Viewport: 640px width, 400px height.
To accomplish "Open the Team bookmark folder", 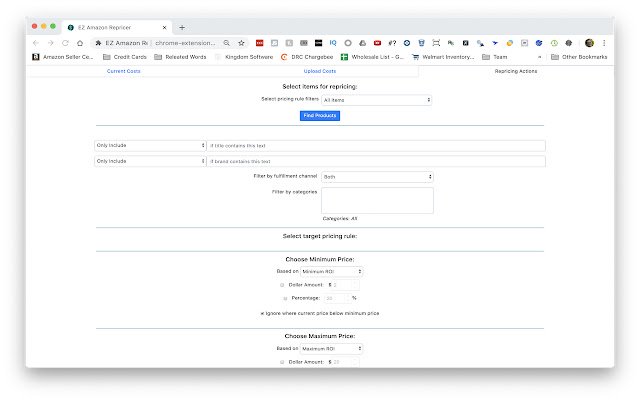I will (x=495, y=57).
